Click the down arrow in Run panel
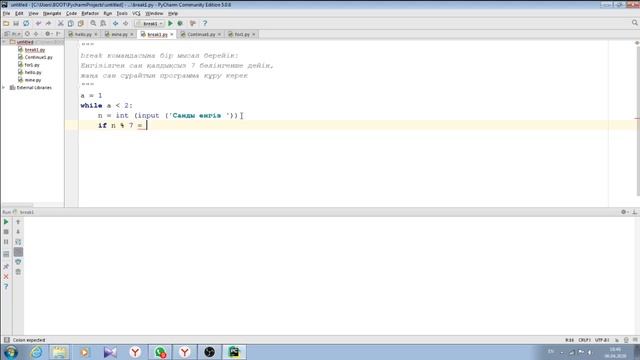The height and width of the screenshot is (360, 640). pos(18,232)
